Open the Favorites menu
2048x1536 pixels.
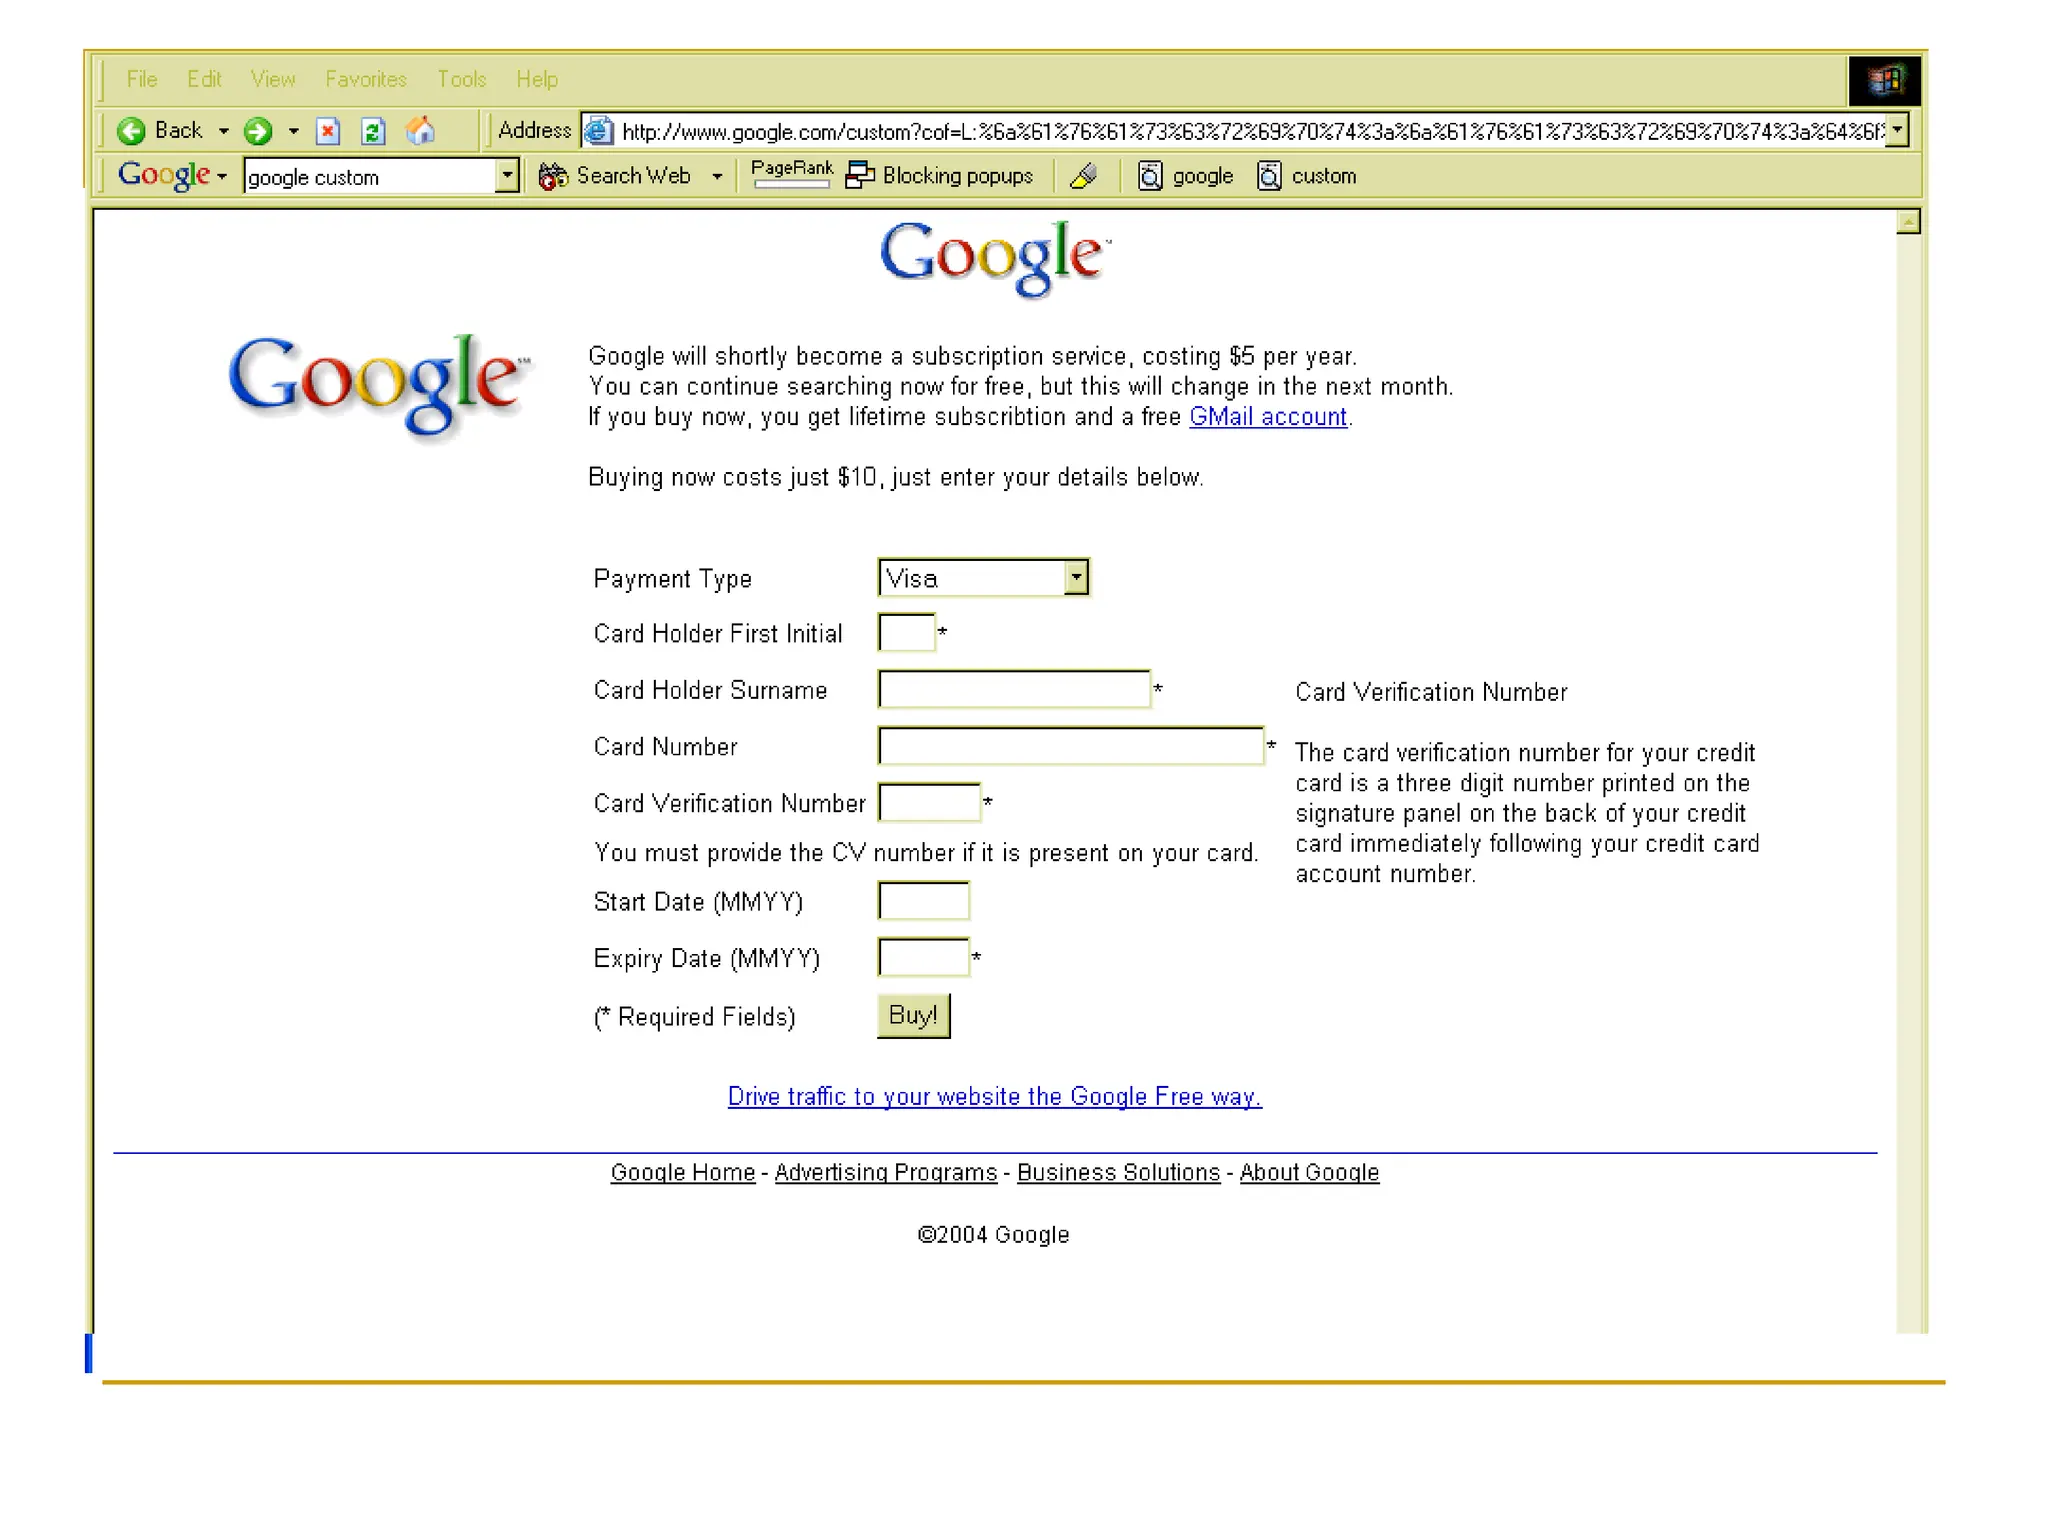pos(366,79)
